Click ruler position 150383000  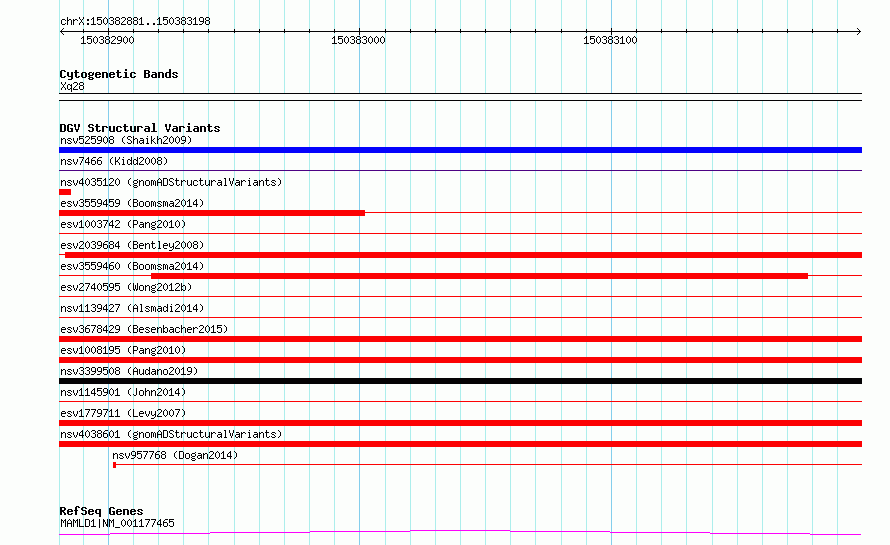358,40
